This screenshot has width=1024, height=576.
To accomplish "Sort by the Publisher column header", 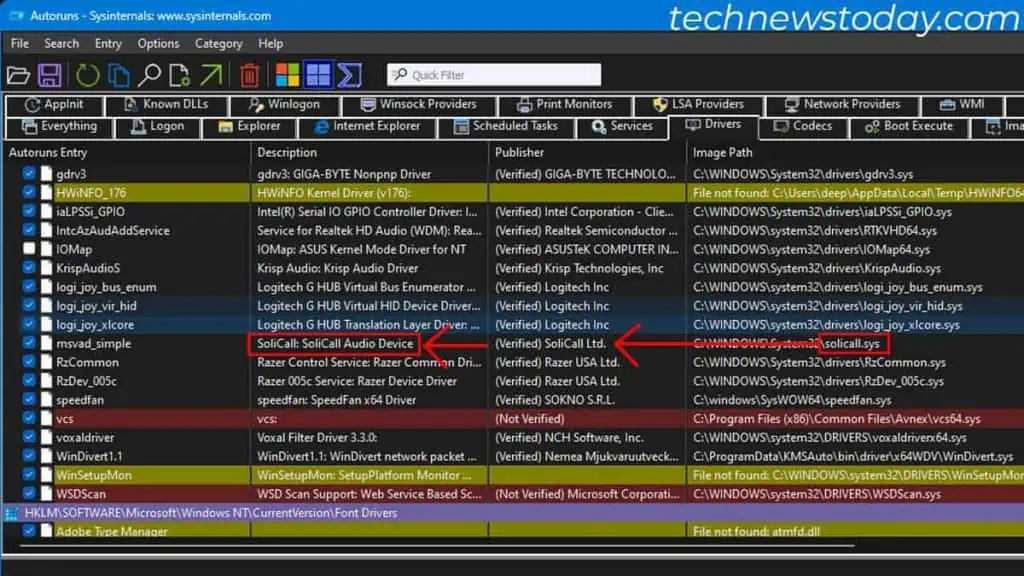I will click(520, 153).
